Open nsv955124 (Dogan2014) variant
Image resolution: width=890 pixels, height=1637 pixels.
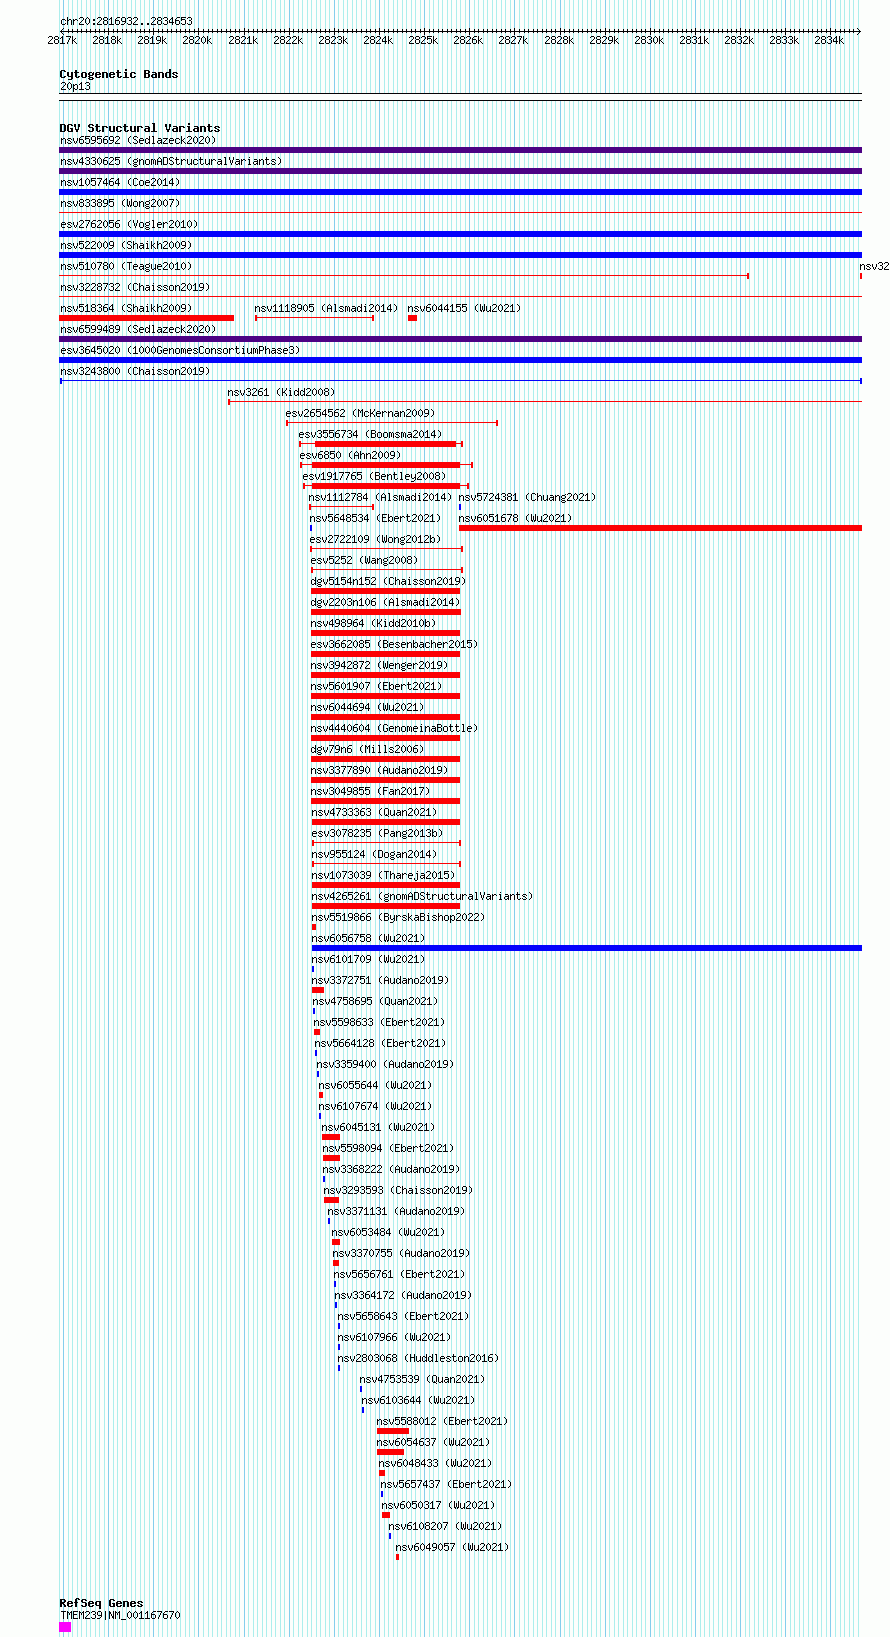click(x=375, y=854)
